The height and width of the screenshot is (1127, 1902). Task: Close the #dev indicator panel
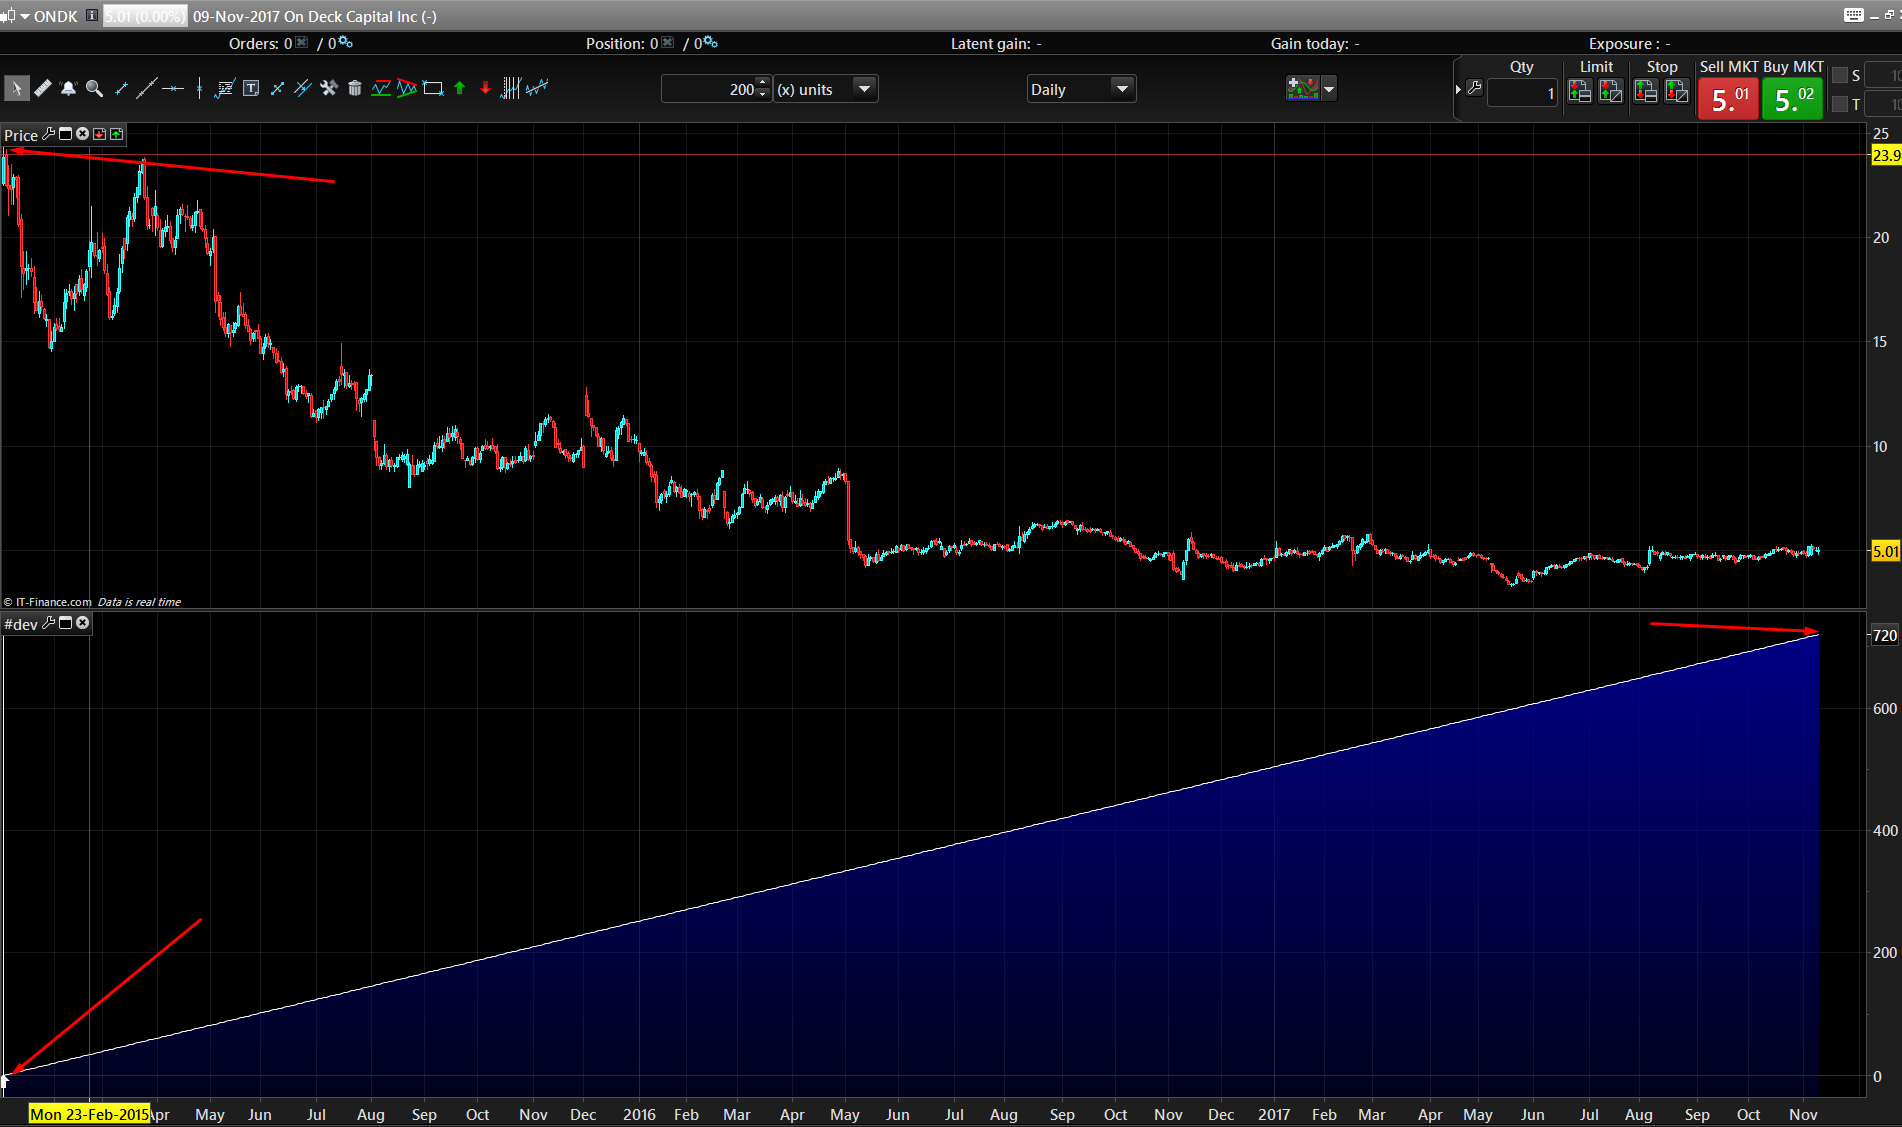pos(83,623)
